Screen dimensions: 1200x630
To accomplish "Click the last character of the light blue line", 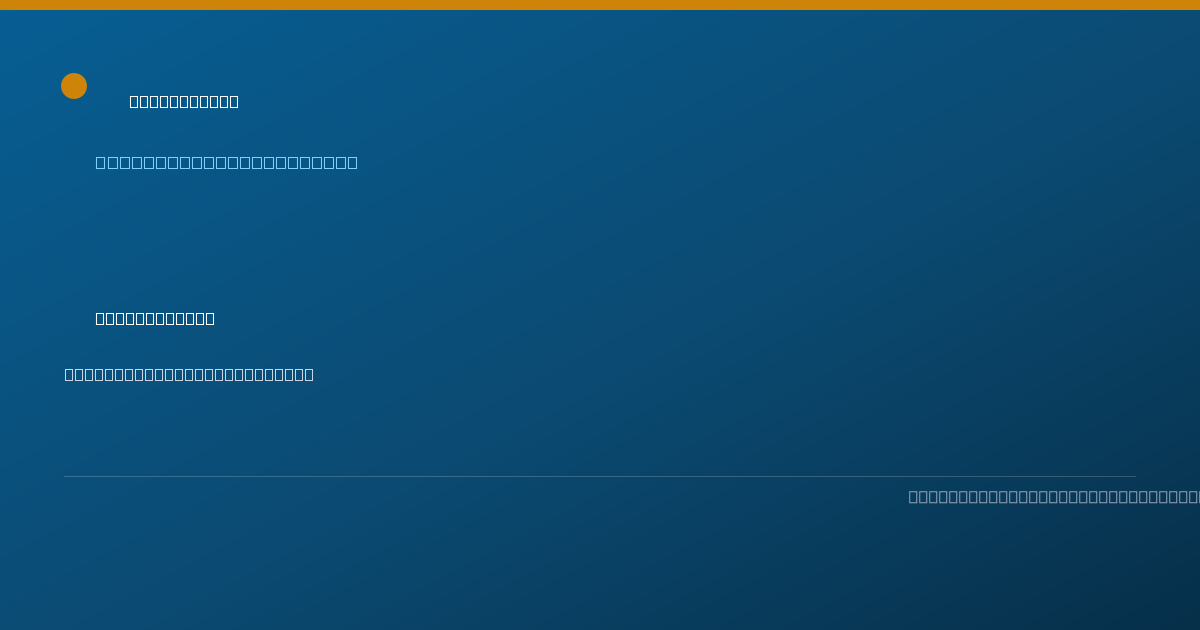I will [x=352, y=162].
